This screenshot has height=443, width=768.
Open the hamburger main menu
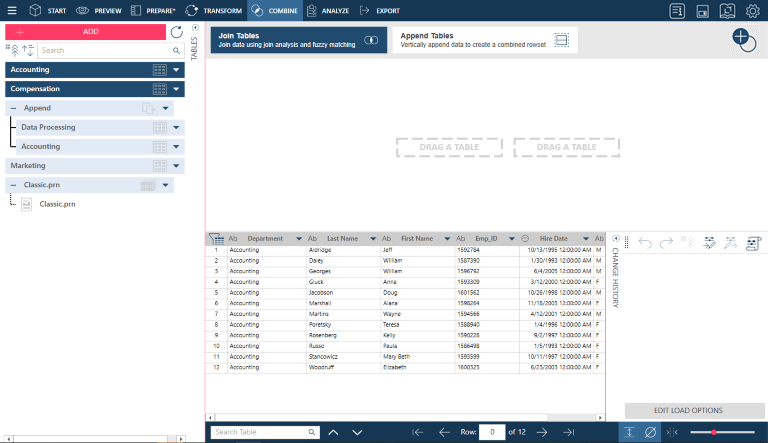[12, 10]
